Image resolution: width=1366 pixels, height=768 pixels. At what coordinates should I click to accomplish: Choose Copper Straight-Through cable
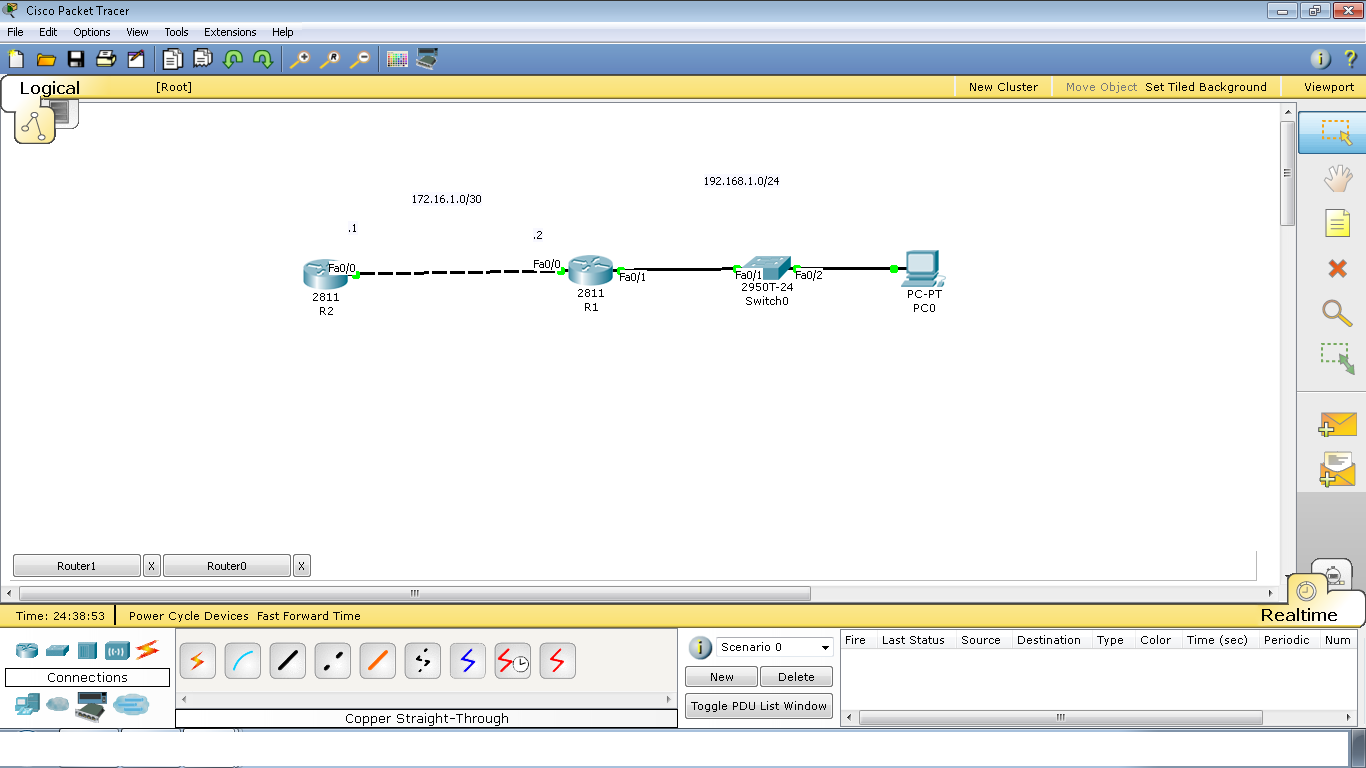pyautogui.click(x=288, y=661)
